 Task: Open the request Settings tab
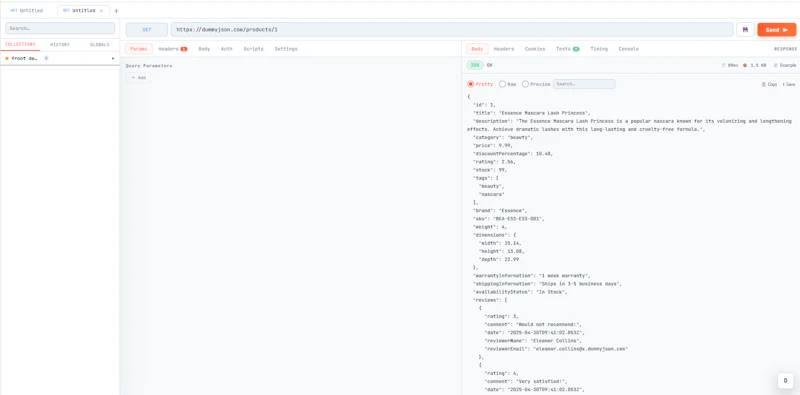coord(286,49)
